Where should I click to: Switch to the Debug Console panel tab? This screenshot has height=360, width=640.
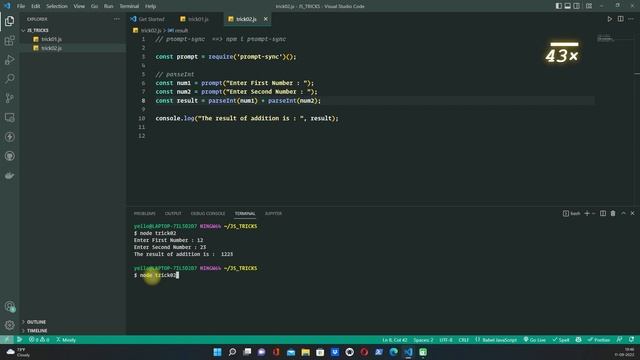[x=208, y=213]
